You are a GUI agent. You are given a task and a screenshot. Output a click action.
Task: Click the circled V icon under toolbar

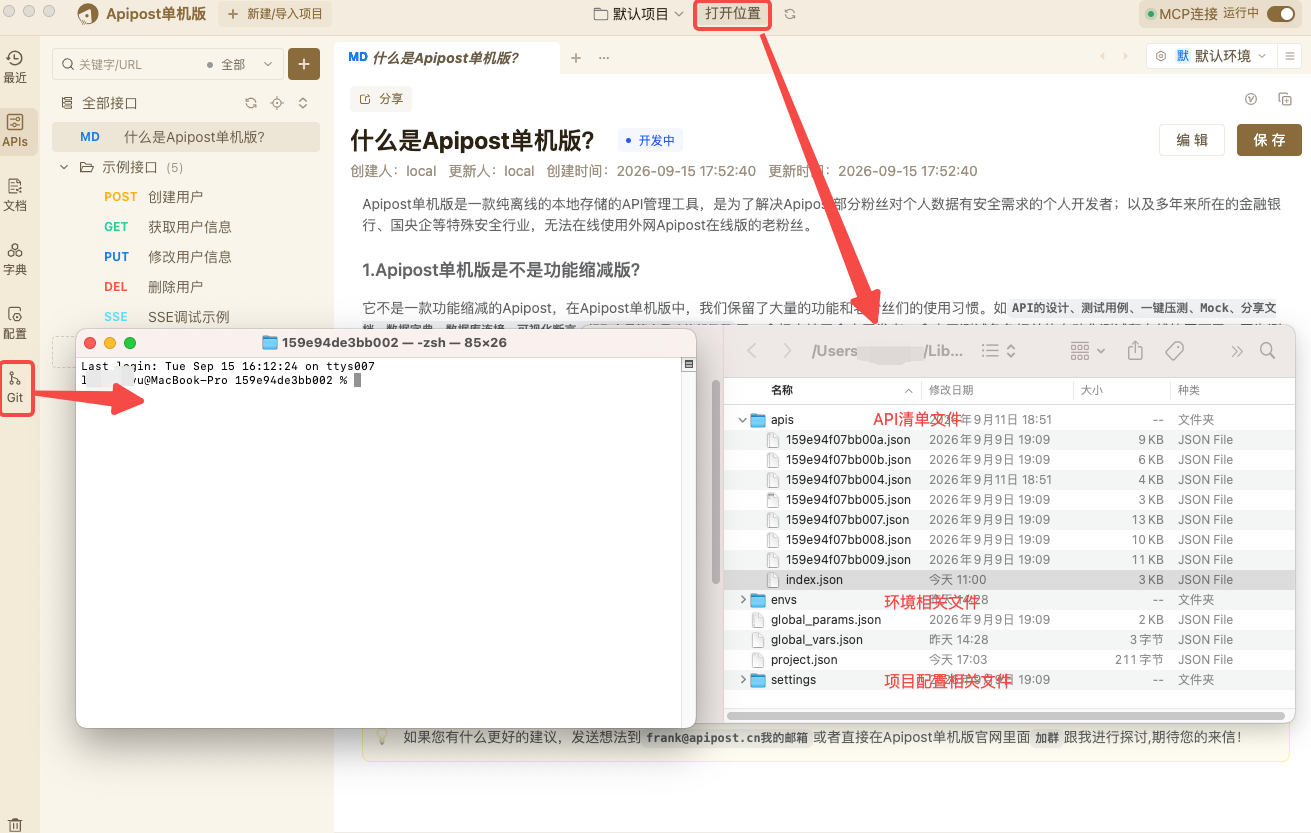pos(1250,99)
